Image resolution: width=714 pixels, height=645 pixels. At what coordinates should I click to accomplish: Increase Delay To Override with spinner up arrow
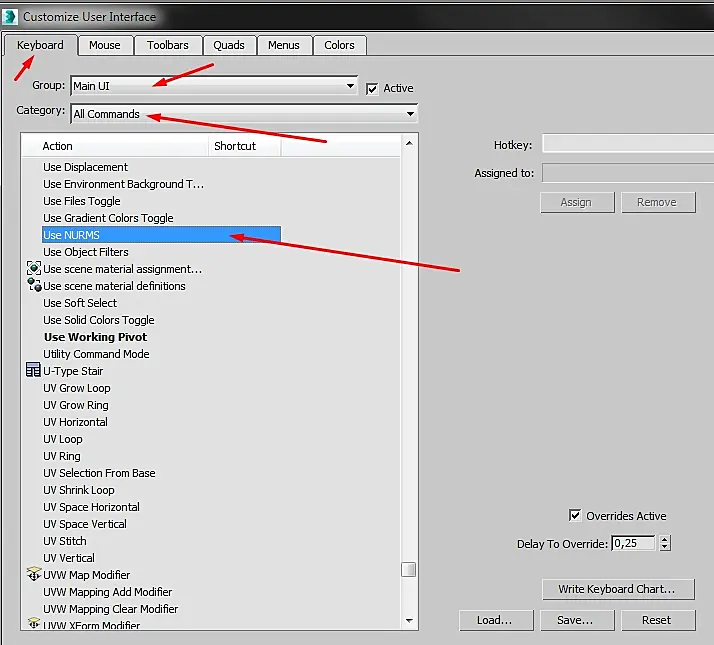(665, 539)
